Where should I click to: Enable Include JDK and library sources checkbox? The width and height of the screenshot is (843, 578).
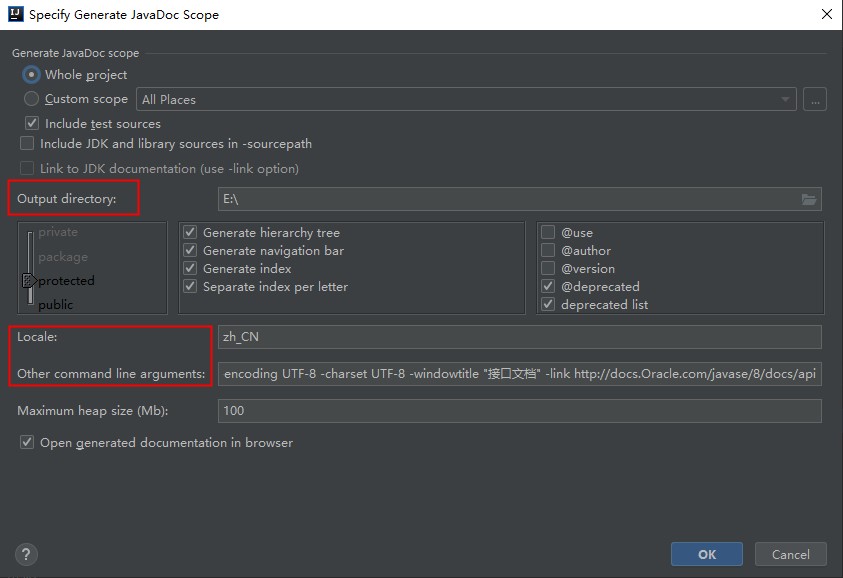tap(27, 144)
